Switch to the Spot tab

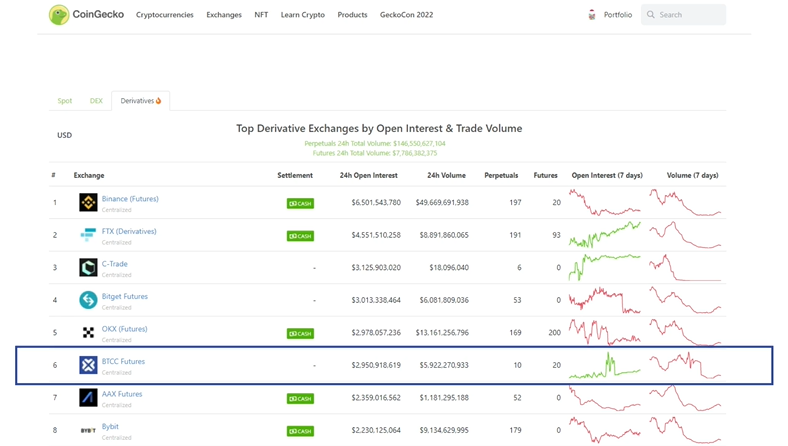[x=65, y=101]
